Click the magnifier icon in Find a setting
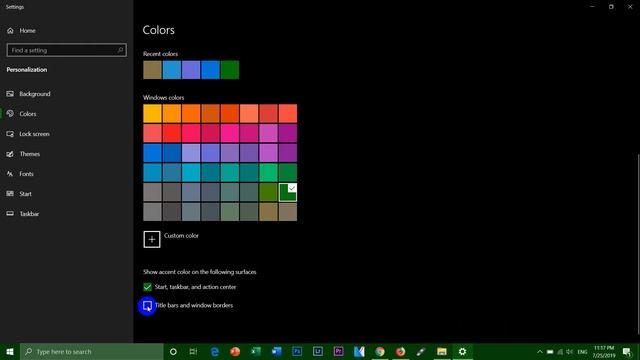640x360 pixels. click(x=120, y=50)
